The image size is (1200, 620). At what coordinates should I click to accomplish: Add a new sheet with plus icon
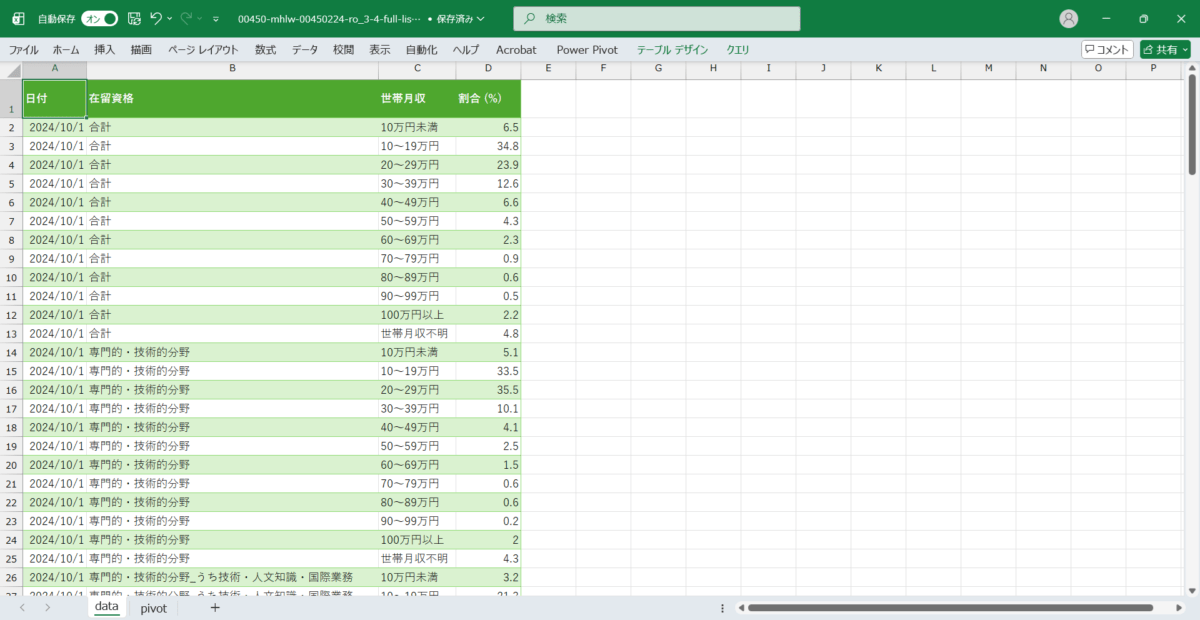click(214, 608)
